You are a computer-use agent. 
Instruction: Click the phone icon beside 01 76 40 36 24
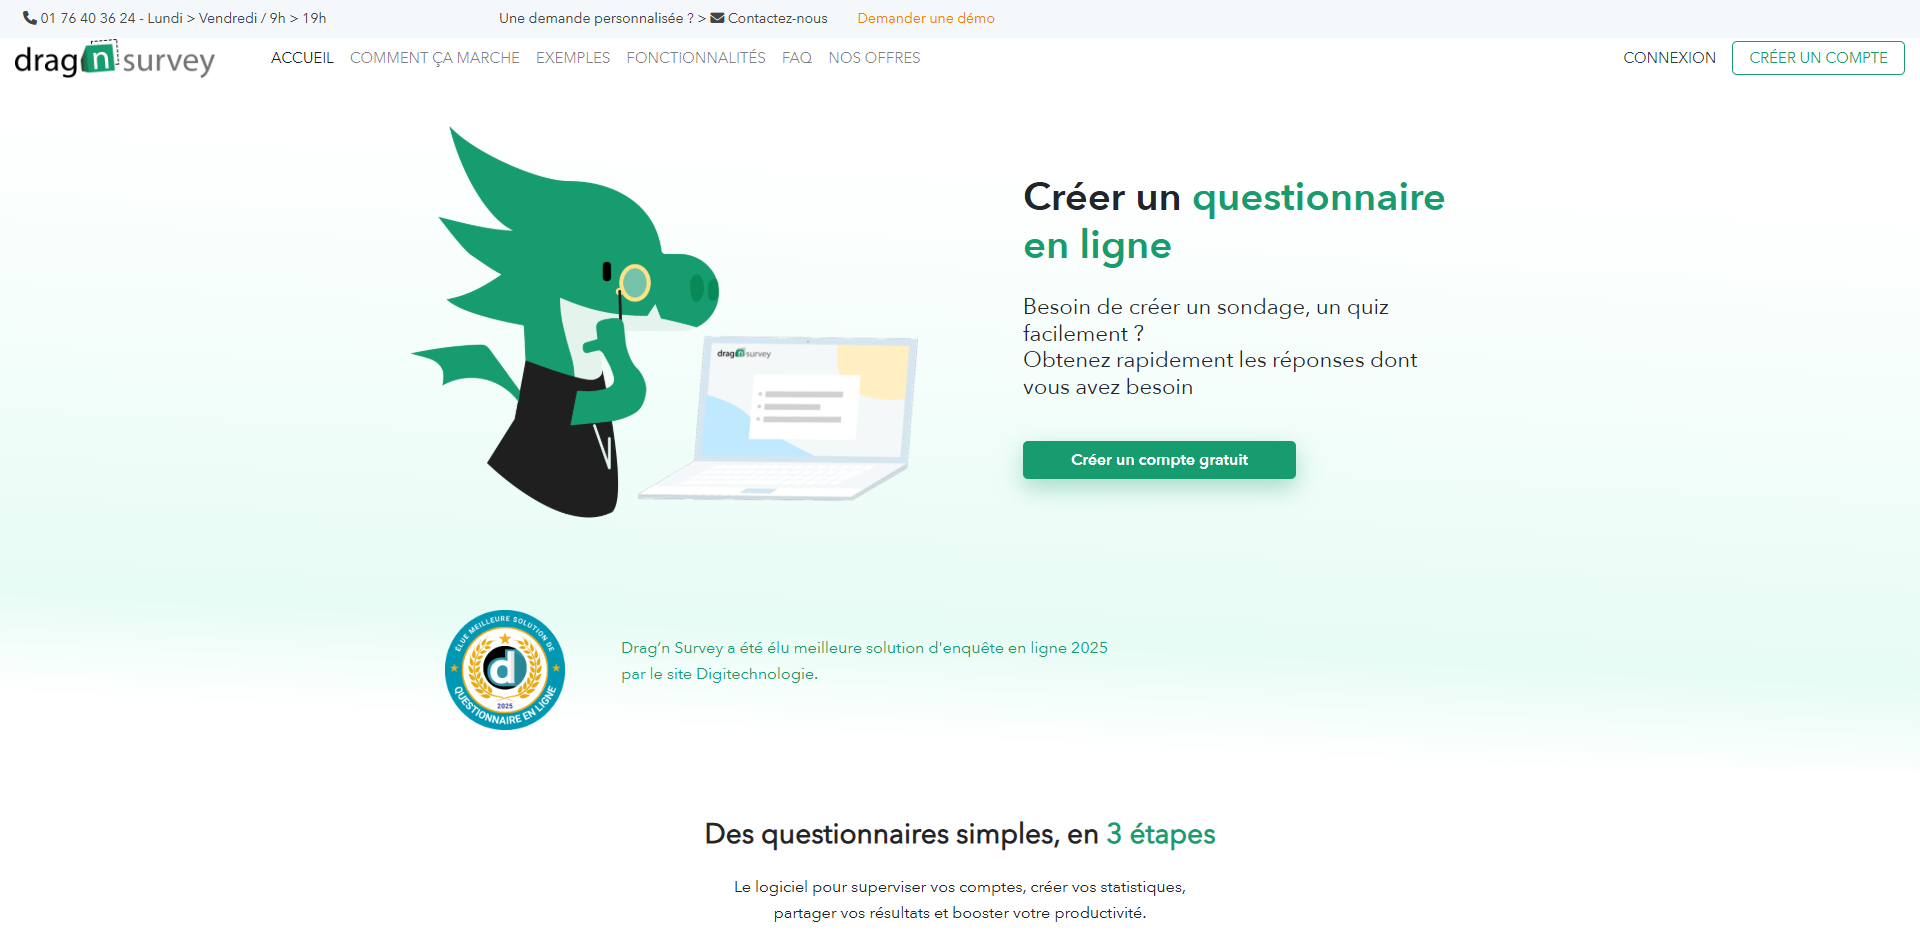point(30,18)
